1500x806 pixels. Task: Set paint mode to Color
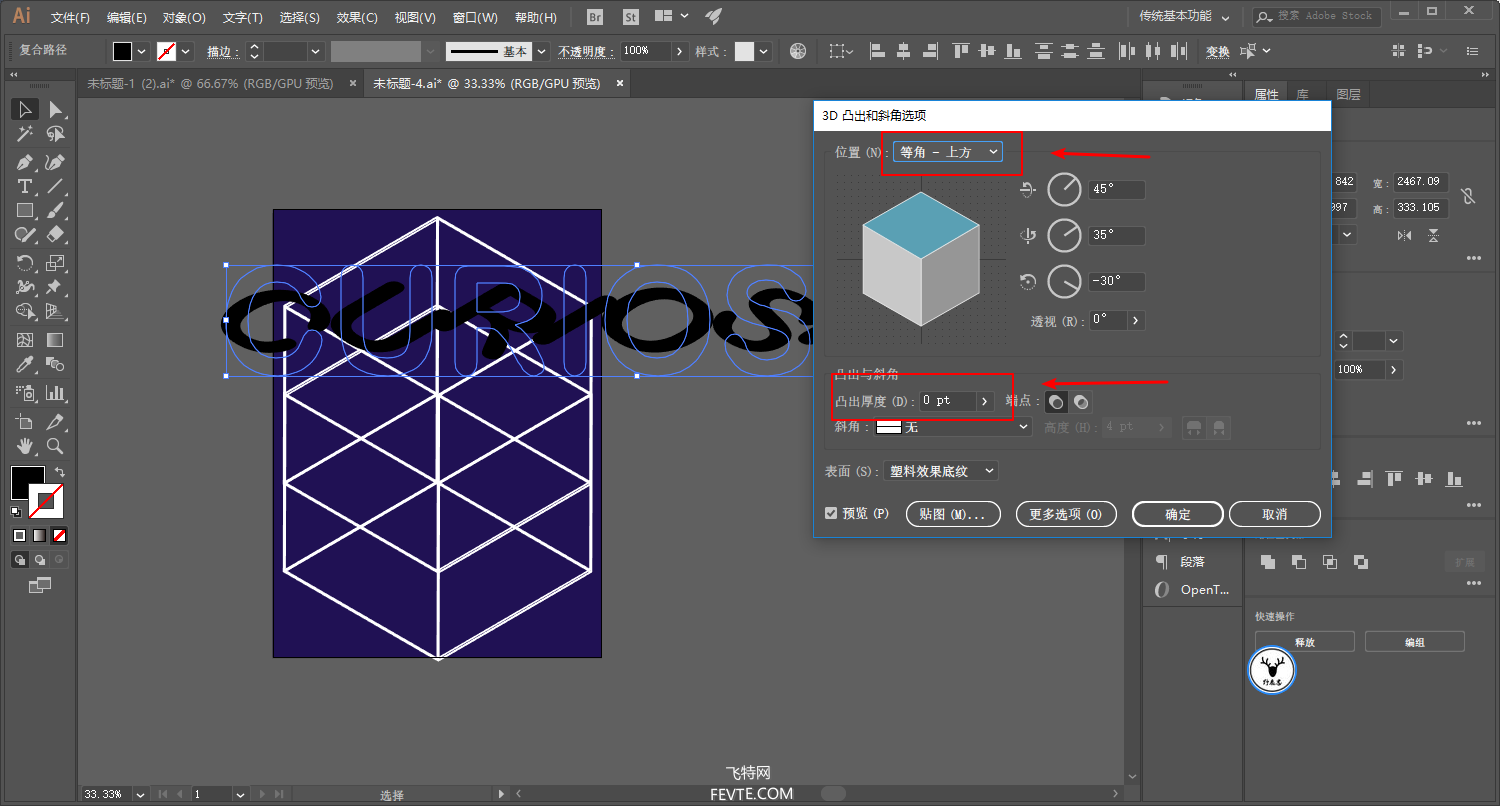click(x=19, y=536)
